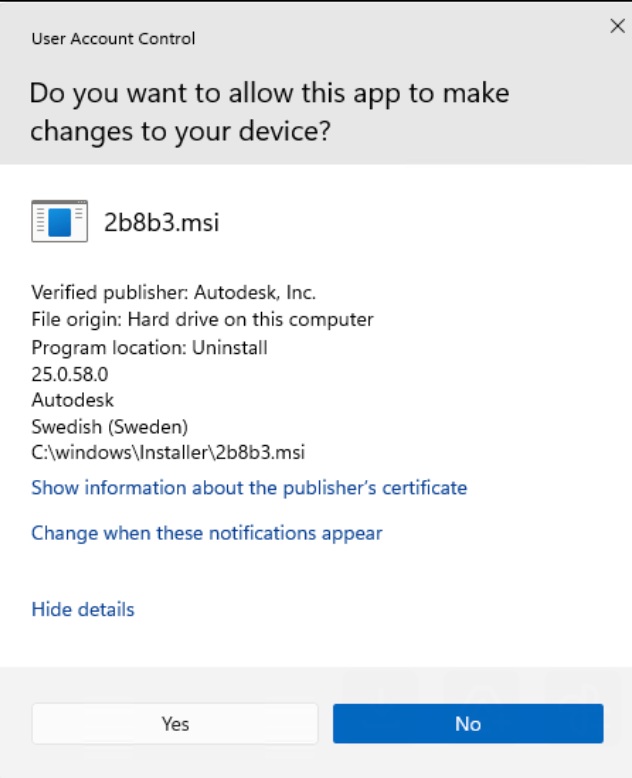Open Change when these notifications appear
This screenshot has width=632, height=778.
(207, 533)
